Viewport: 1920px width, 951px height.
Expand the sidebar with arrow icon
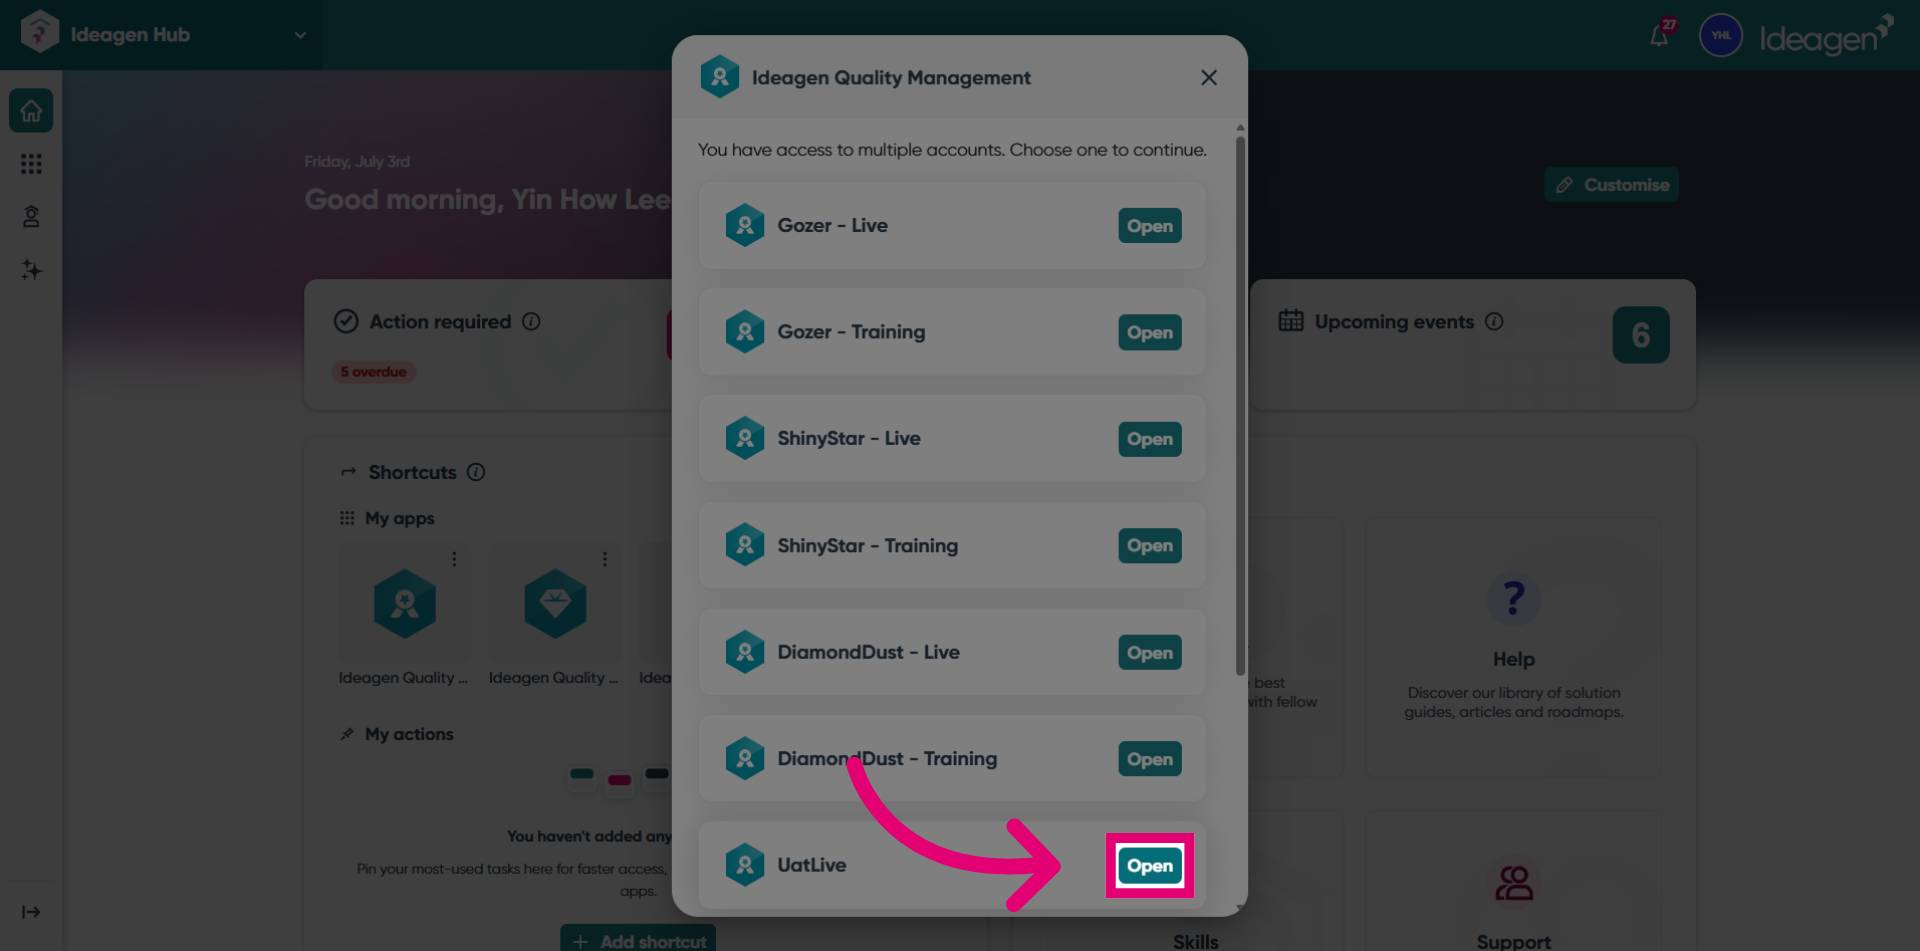31,912
